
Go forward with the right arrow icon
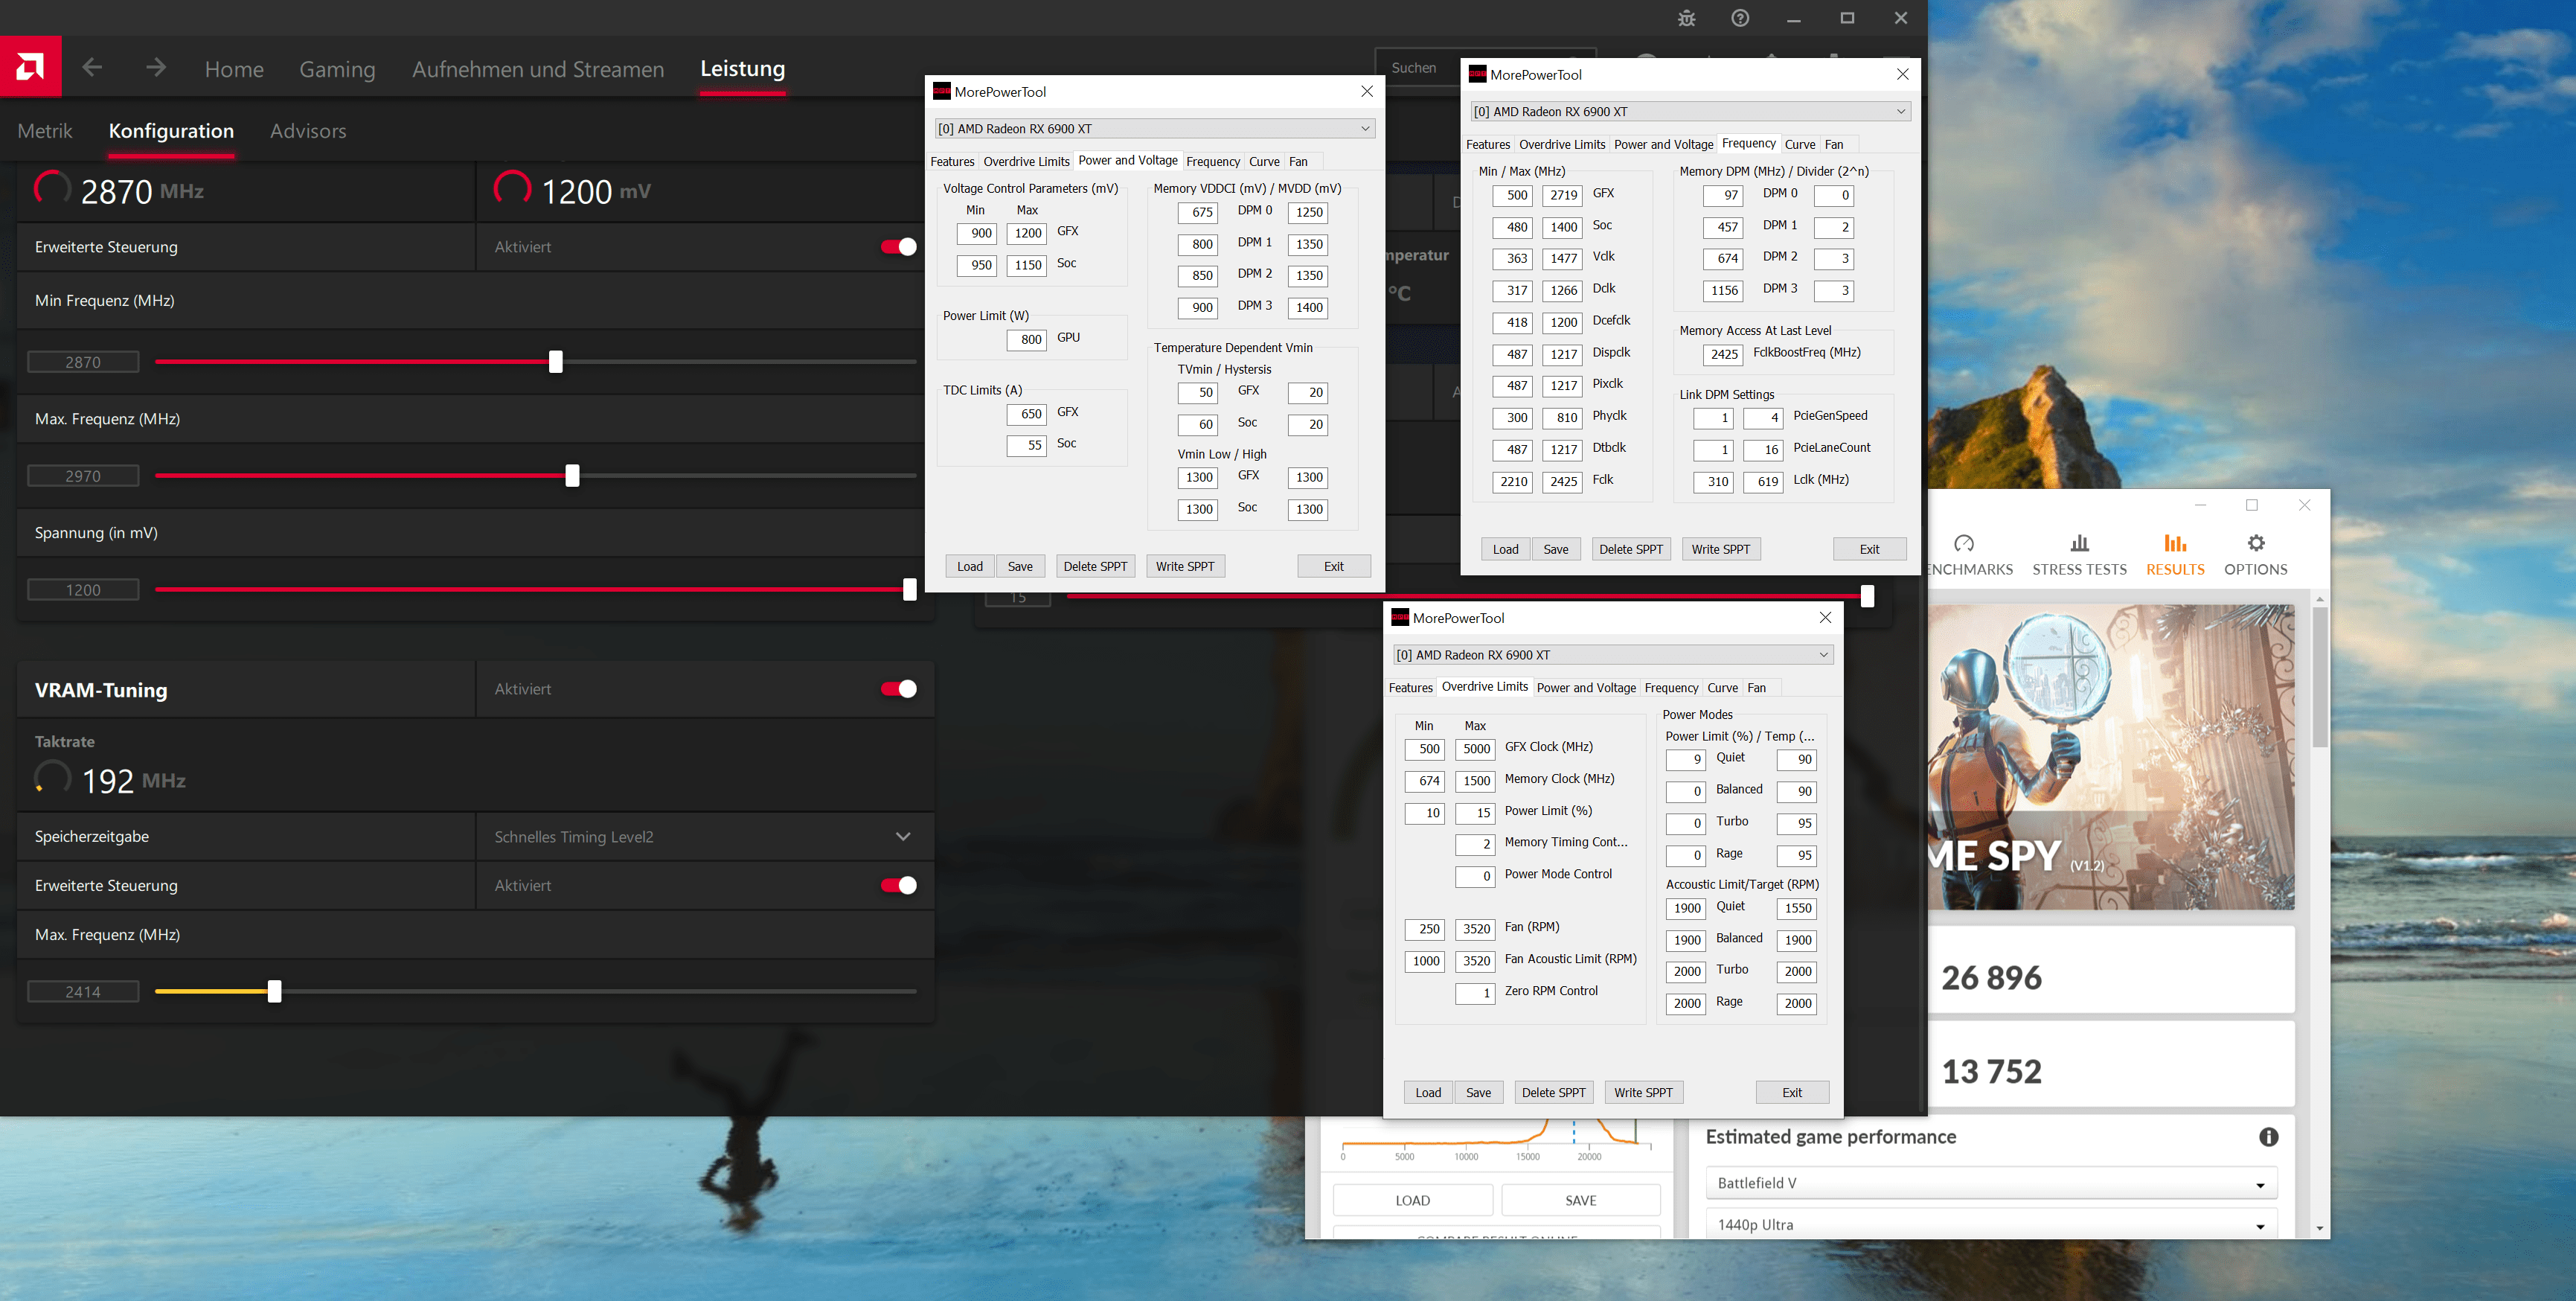tap(156, 67)
